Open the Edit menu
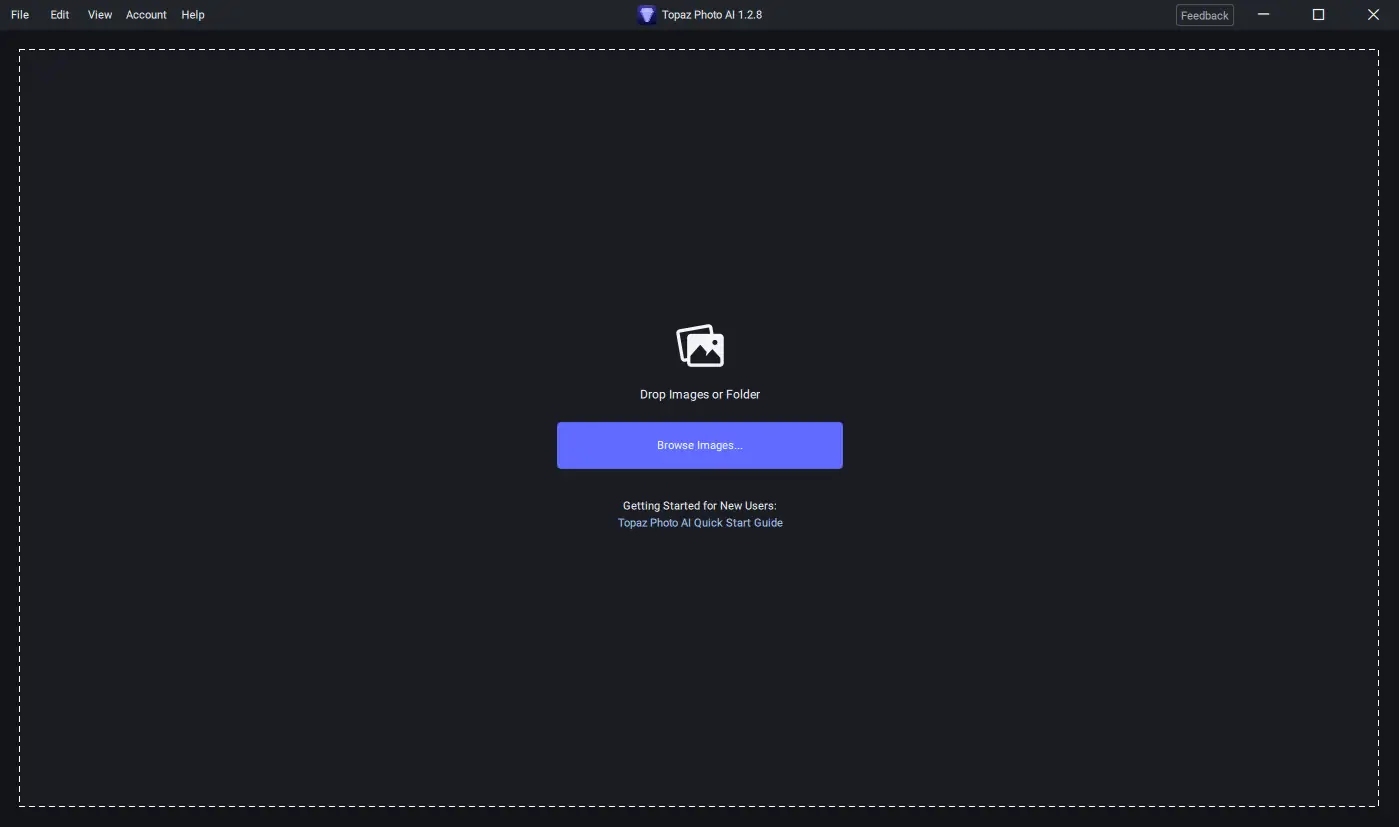This screenshot has height=827, width=1399. 60,15
